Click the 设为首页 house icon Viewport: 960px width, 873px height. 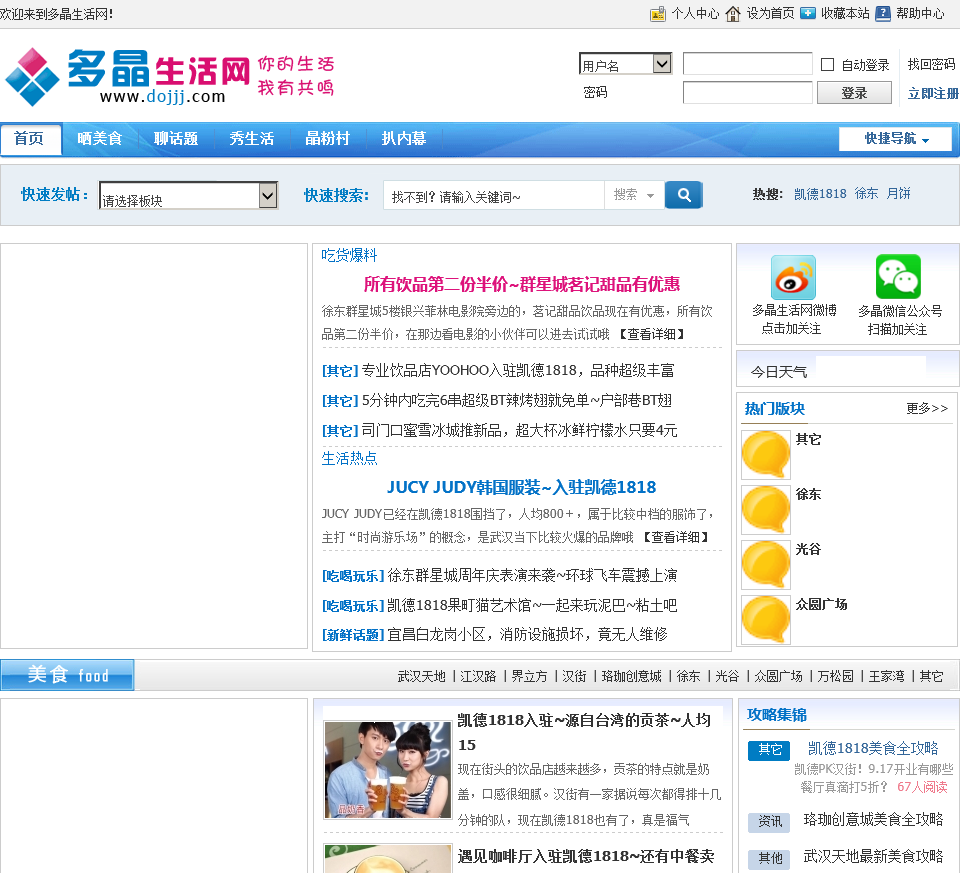(x=733, y=13)
